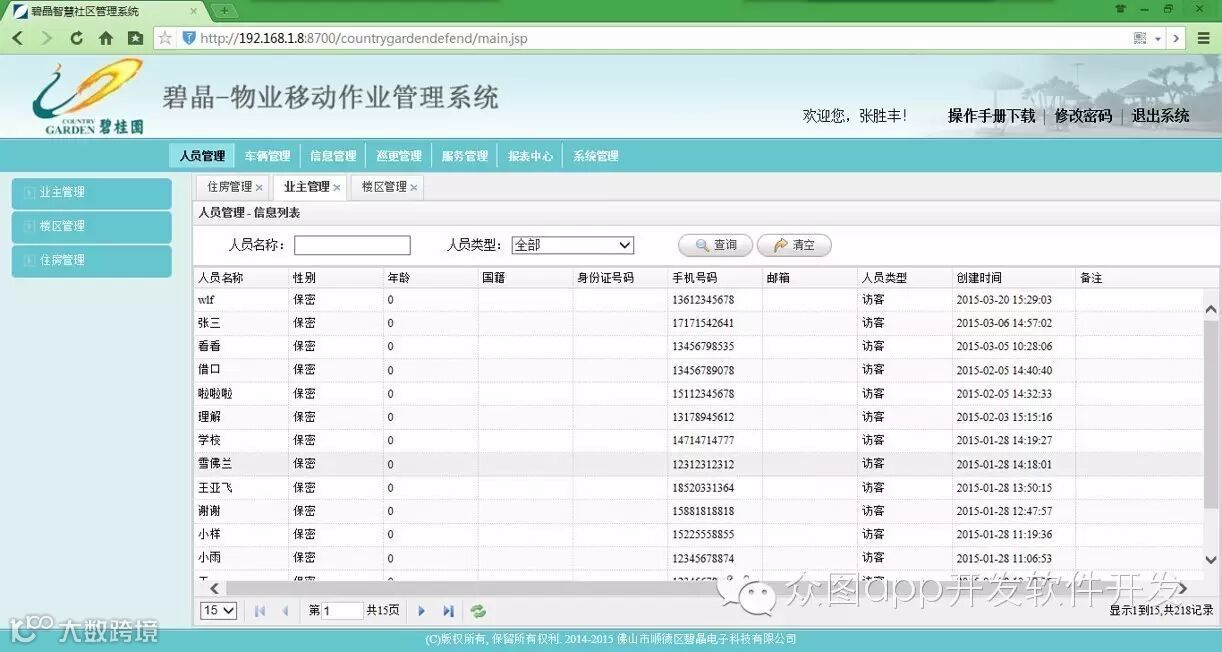Select the row named 王亚飞
Image resolution: width=1222 pixels, height=652 pixels.
[698, 488]
